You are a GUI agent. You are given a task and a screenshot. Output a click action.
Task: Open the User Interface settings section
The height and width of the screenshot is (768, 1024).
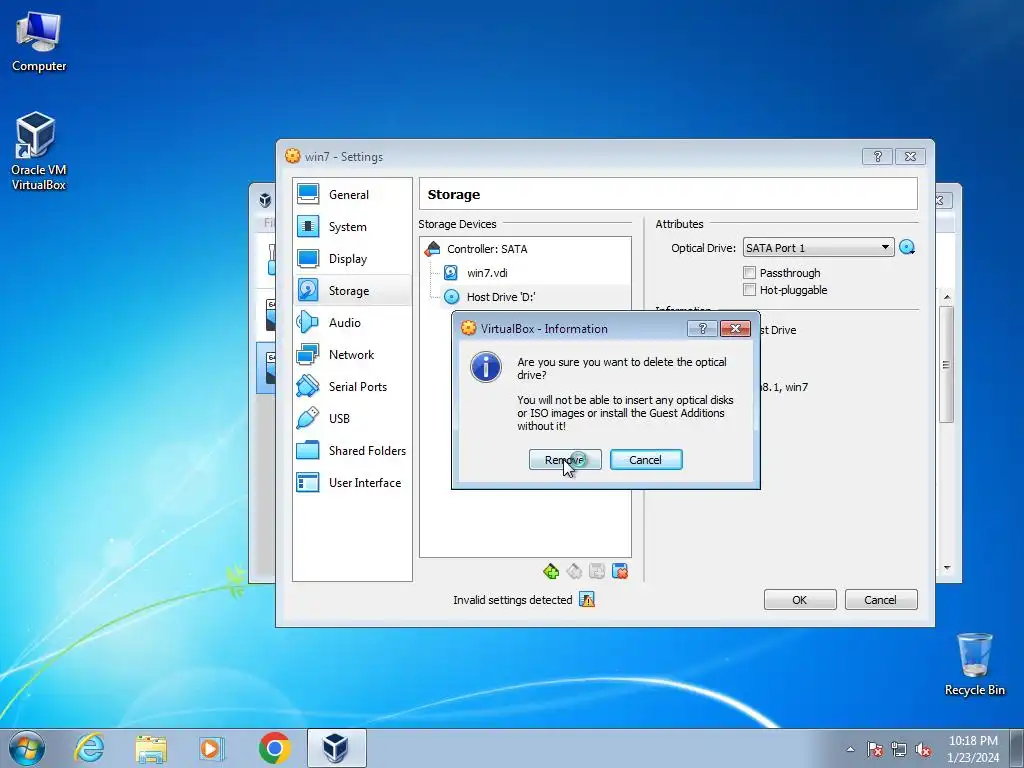tap(352, 483)
